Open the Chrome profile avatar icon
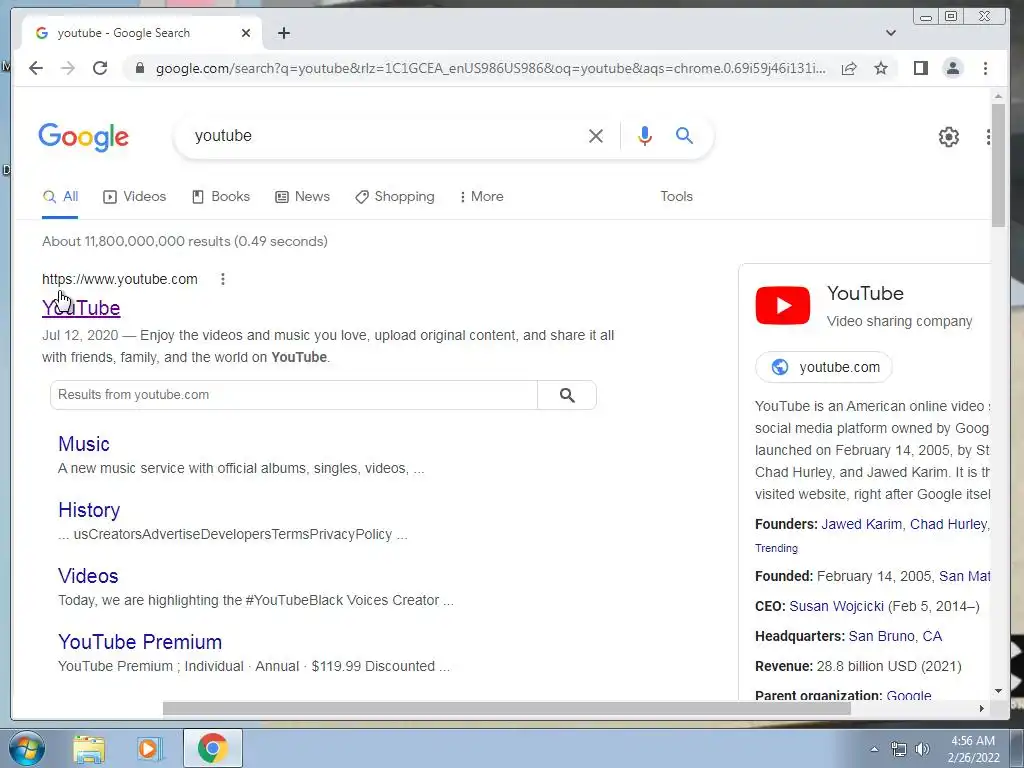Viewport: 1024px width, 768px height. [x=953, y=68]
